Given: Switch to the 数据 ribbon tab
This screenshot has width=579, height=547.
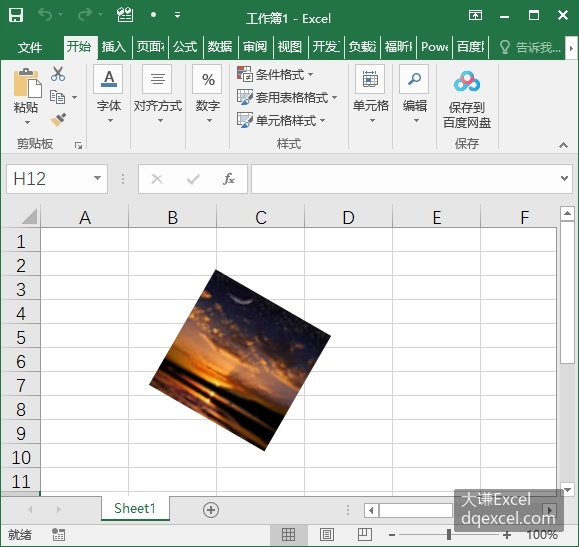Looking at the screenshot, I should (x=220, y=47).
